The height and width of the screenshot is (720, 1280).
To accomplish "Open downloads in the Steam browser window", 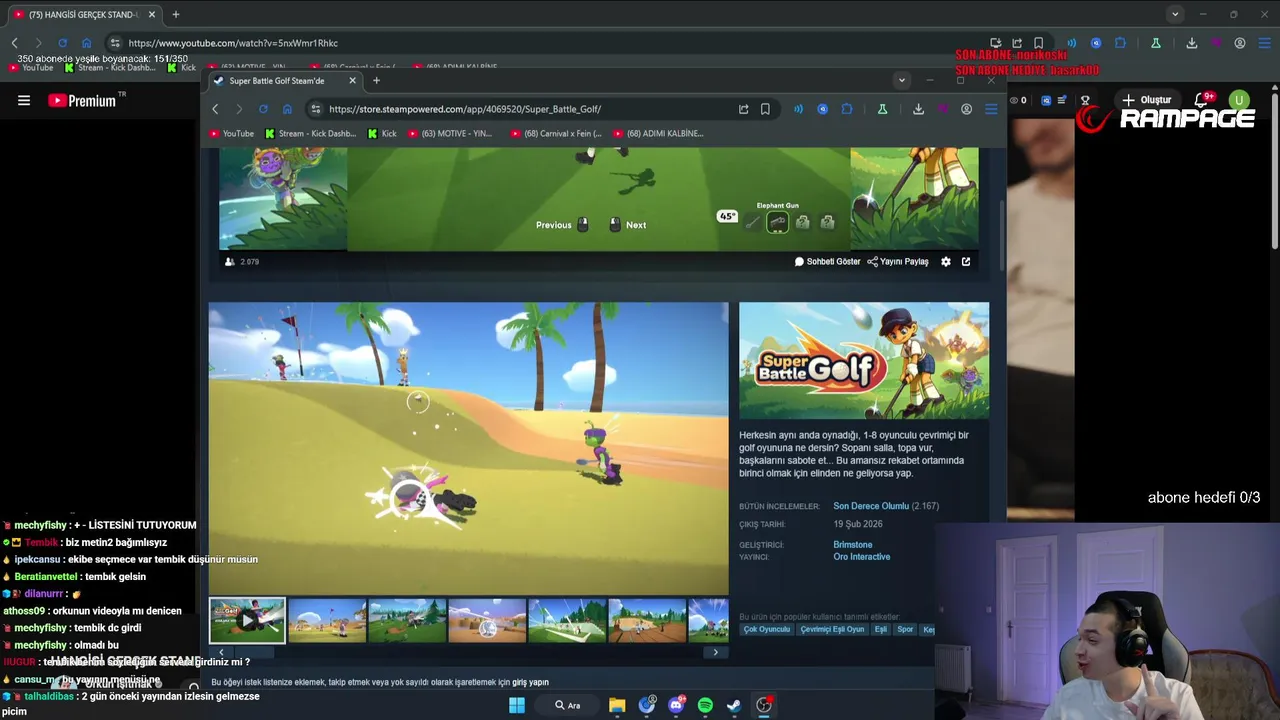I will 918,109.
